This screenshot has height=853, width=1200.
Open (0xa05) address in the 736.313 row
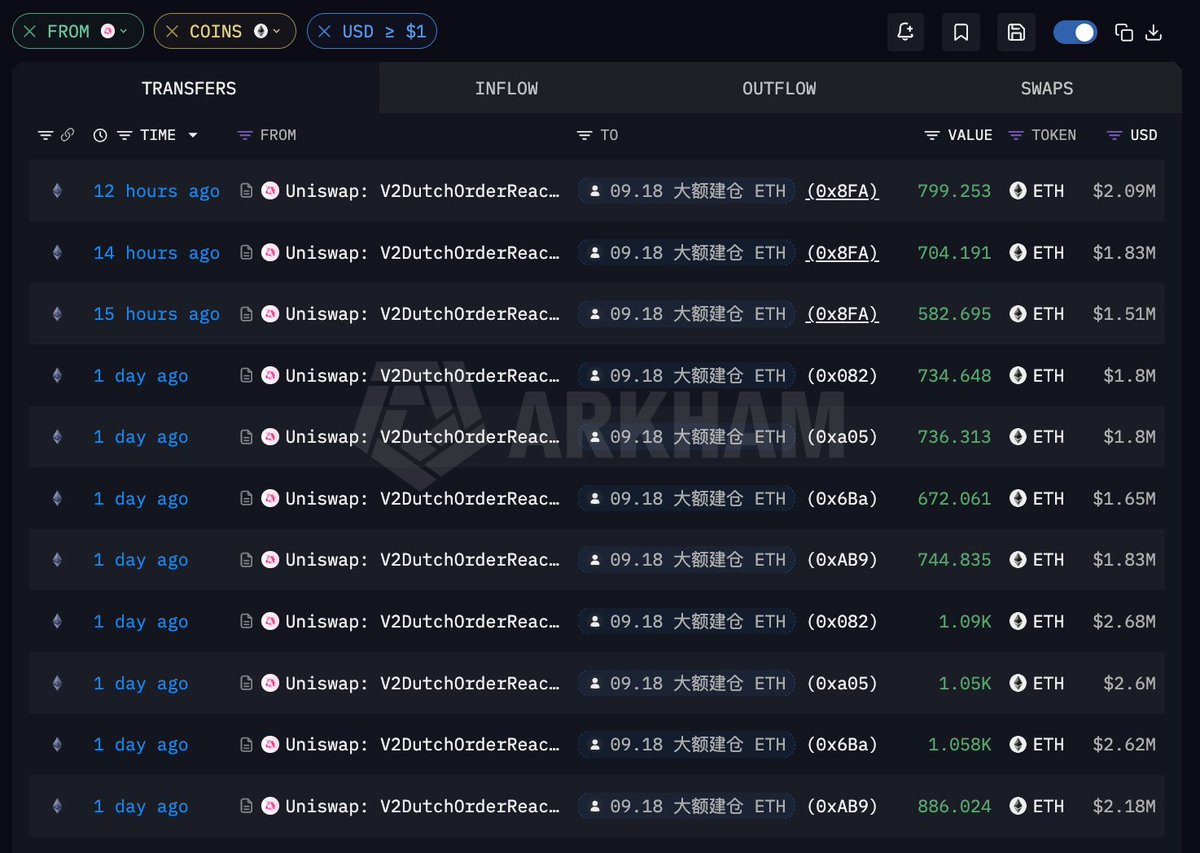point(842,437)
